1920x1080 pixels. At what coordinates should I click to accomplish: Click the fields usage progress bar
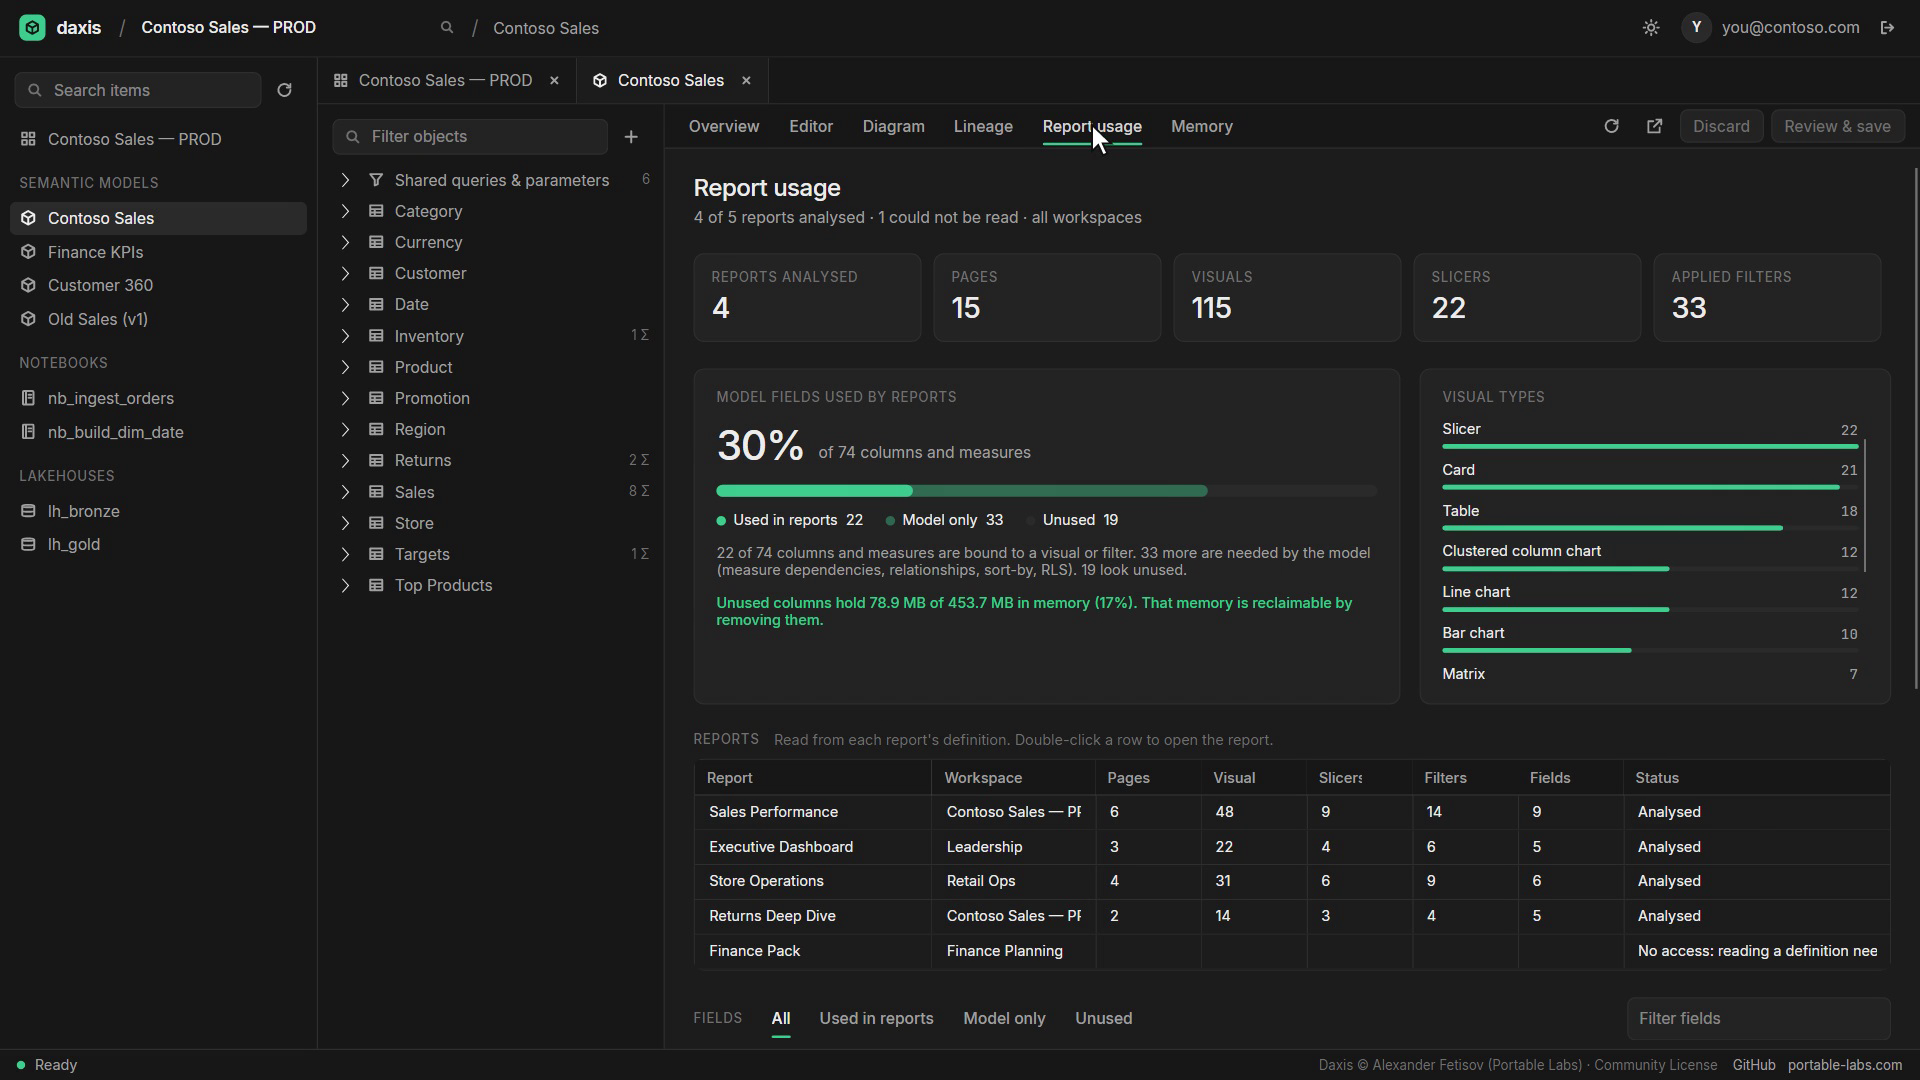click(x=1046, y=491)
